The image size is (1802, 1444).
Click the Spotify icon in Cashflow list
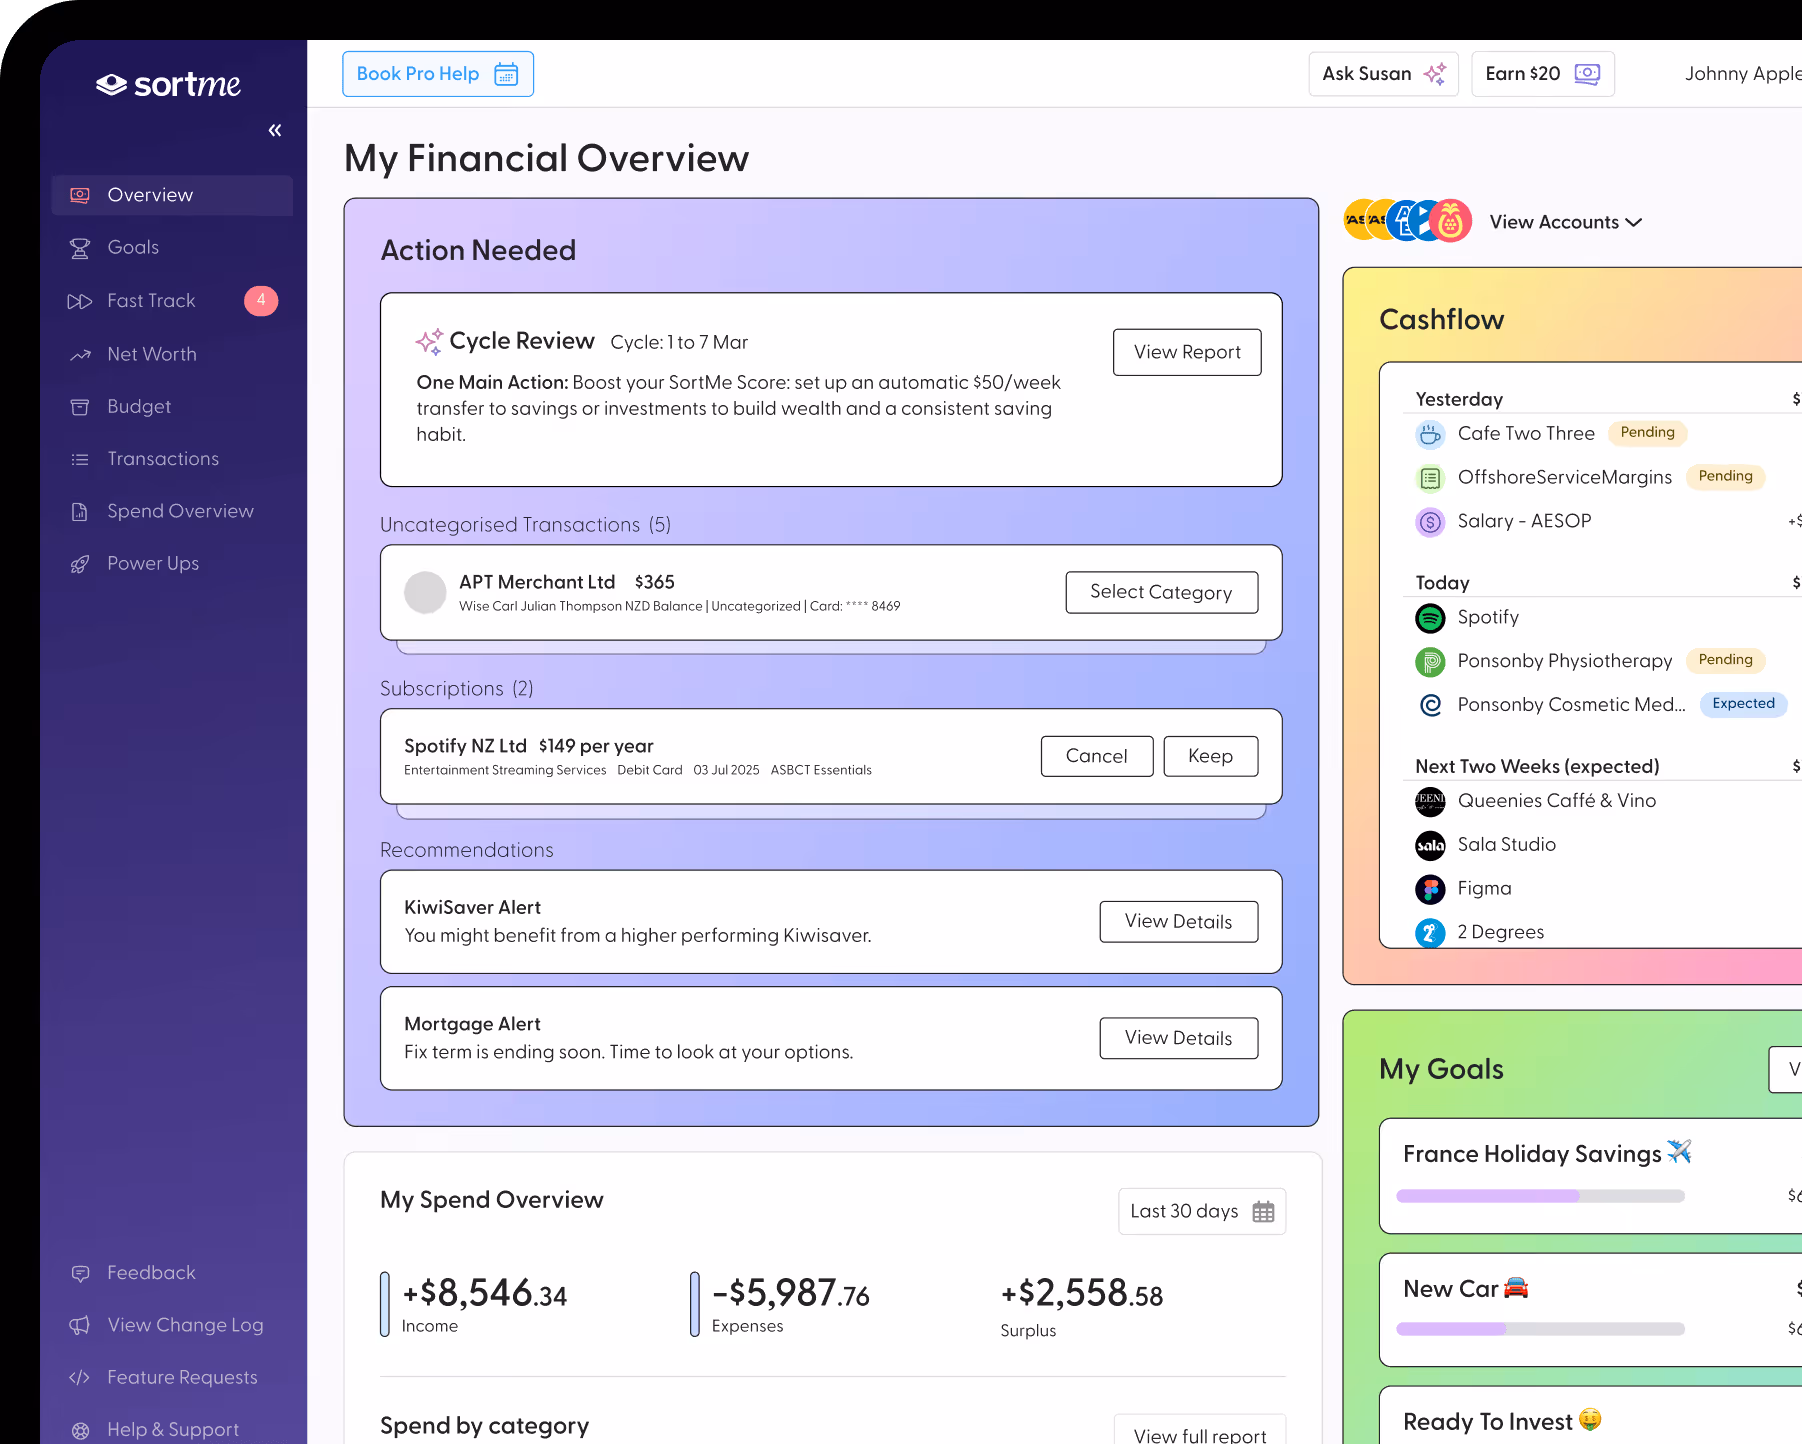[x=1430, y=618]
